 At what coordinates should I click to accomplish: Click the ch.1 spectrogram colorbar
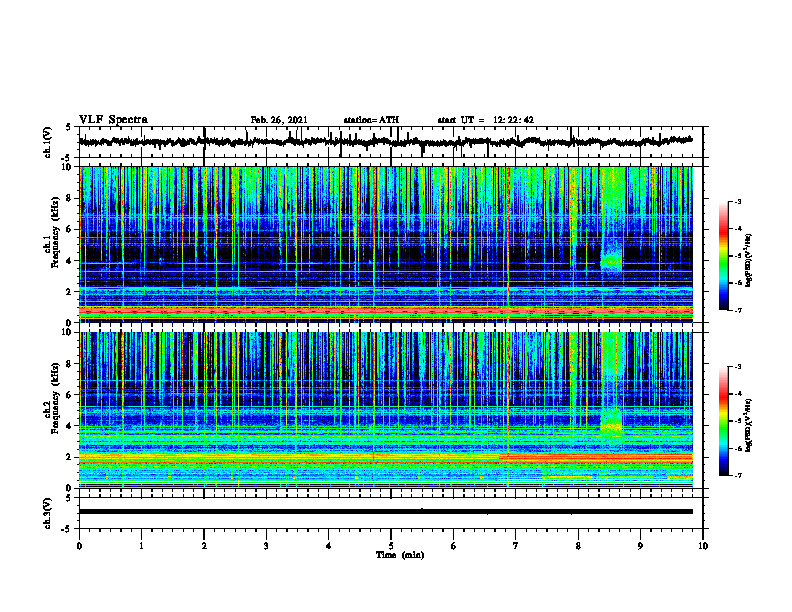(724, 256)
